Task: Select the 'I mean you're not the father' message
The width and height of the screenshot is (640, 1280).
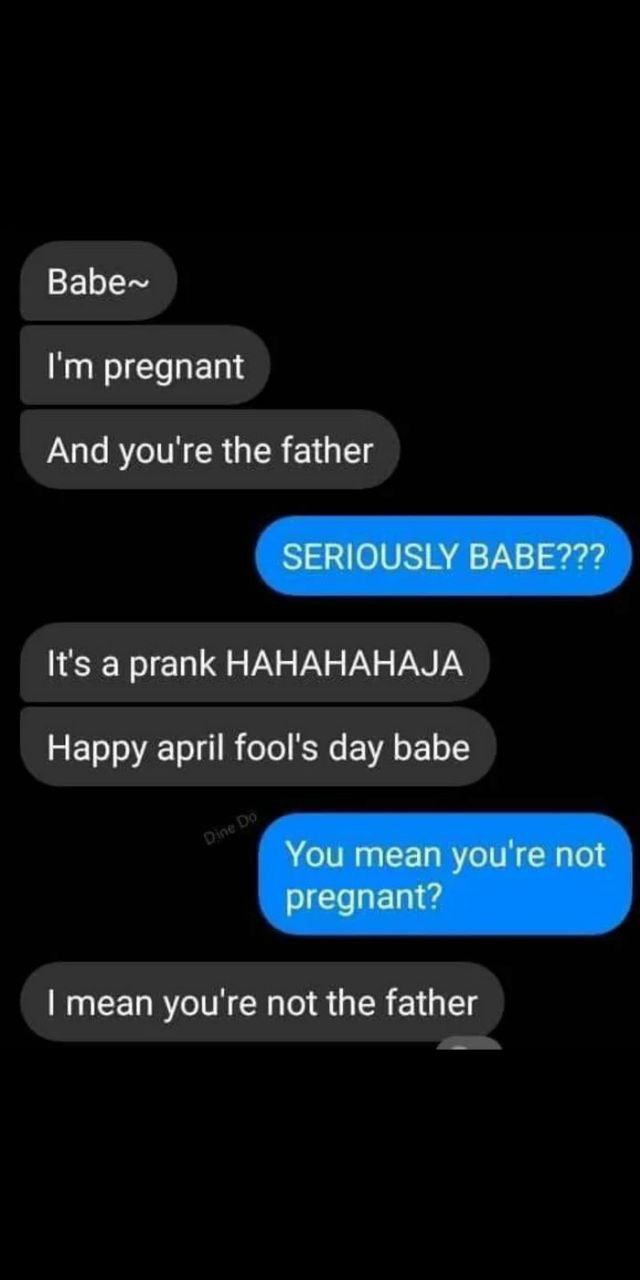Action: point(261,1001)
